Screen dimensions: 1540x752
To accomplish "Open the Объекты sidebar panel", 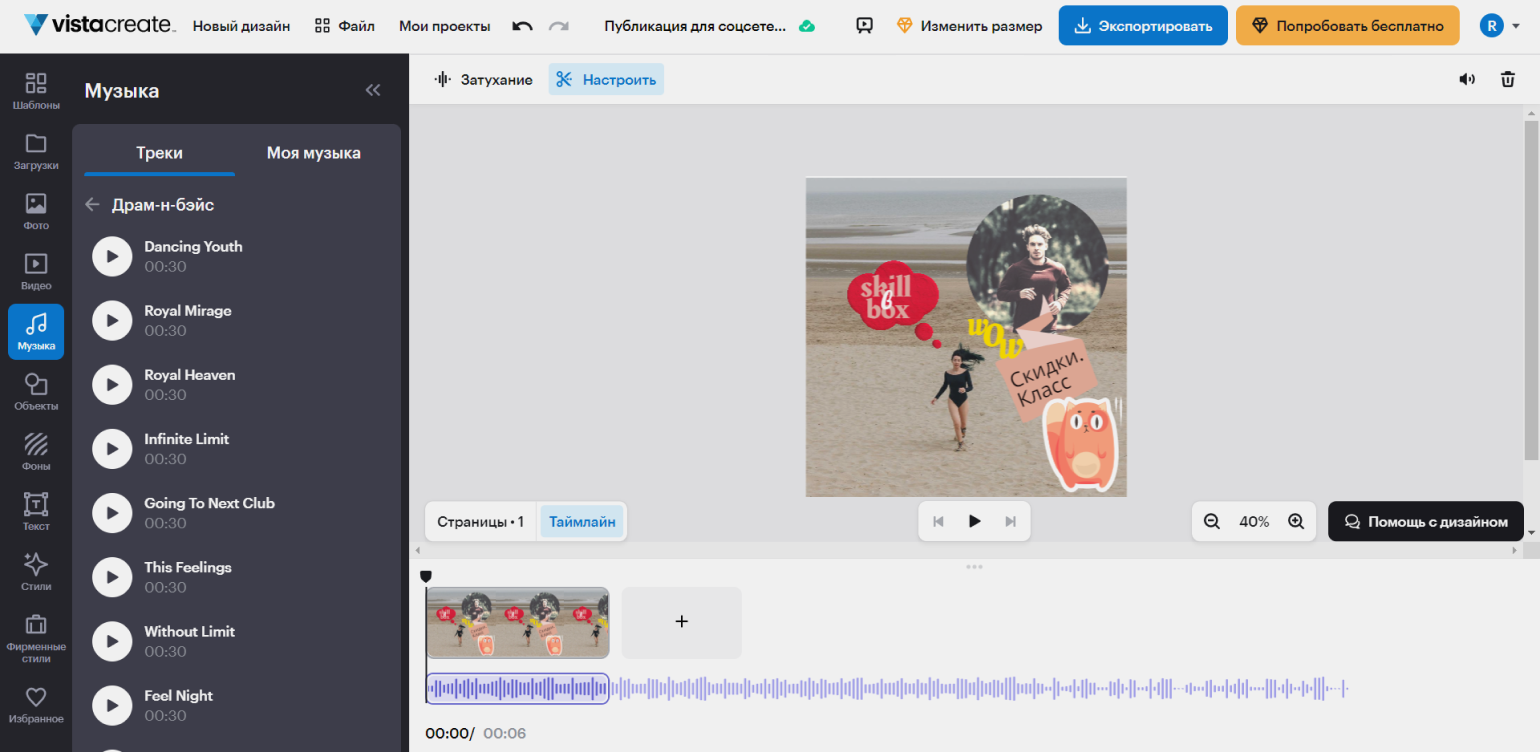I will [x=36, y=391].
